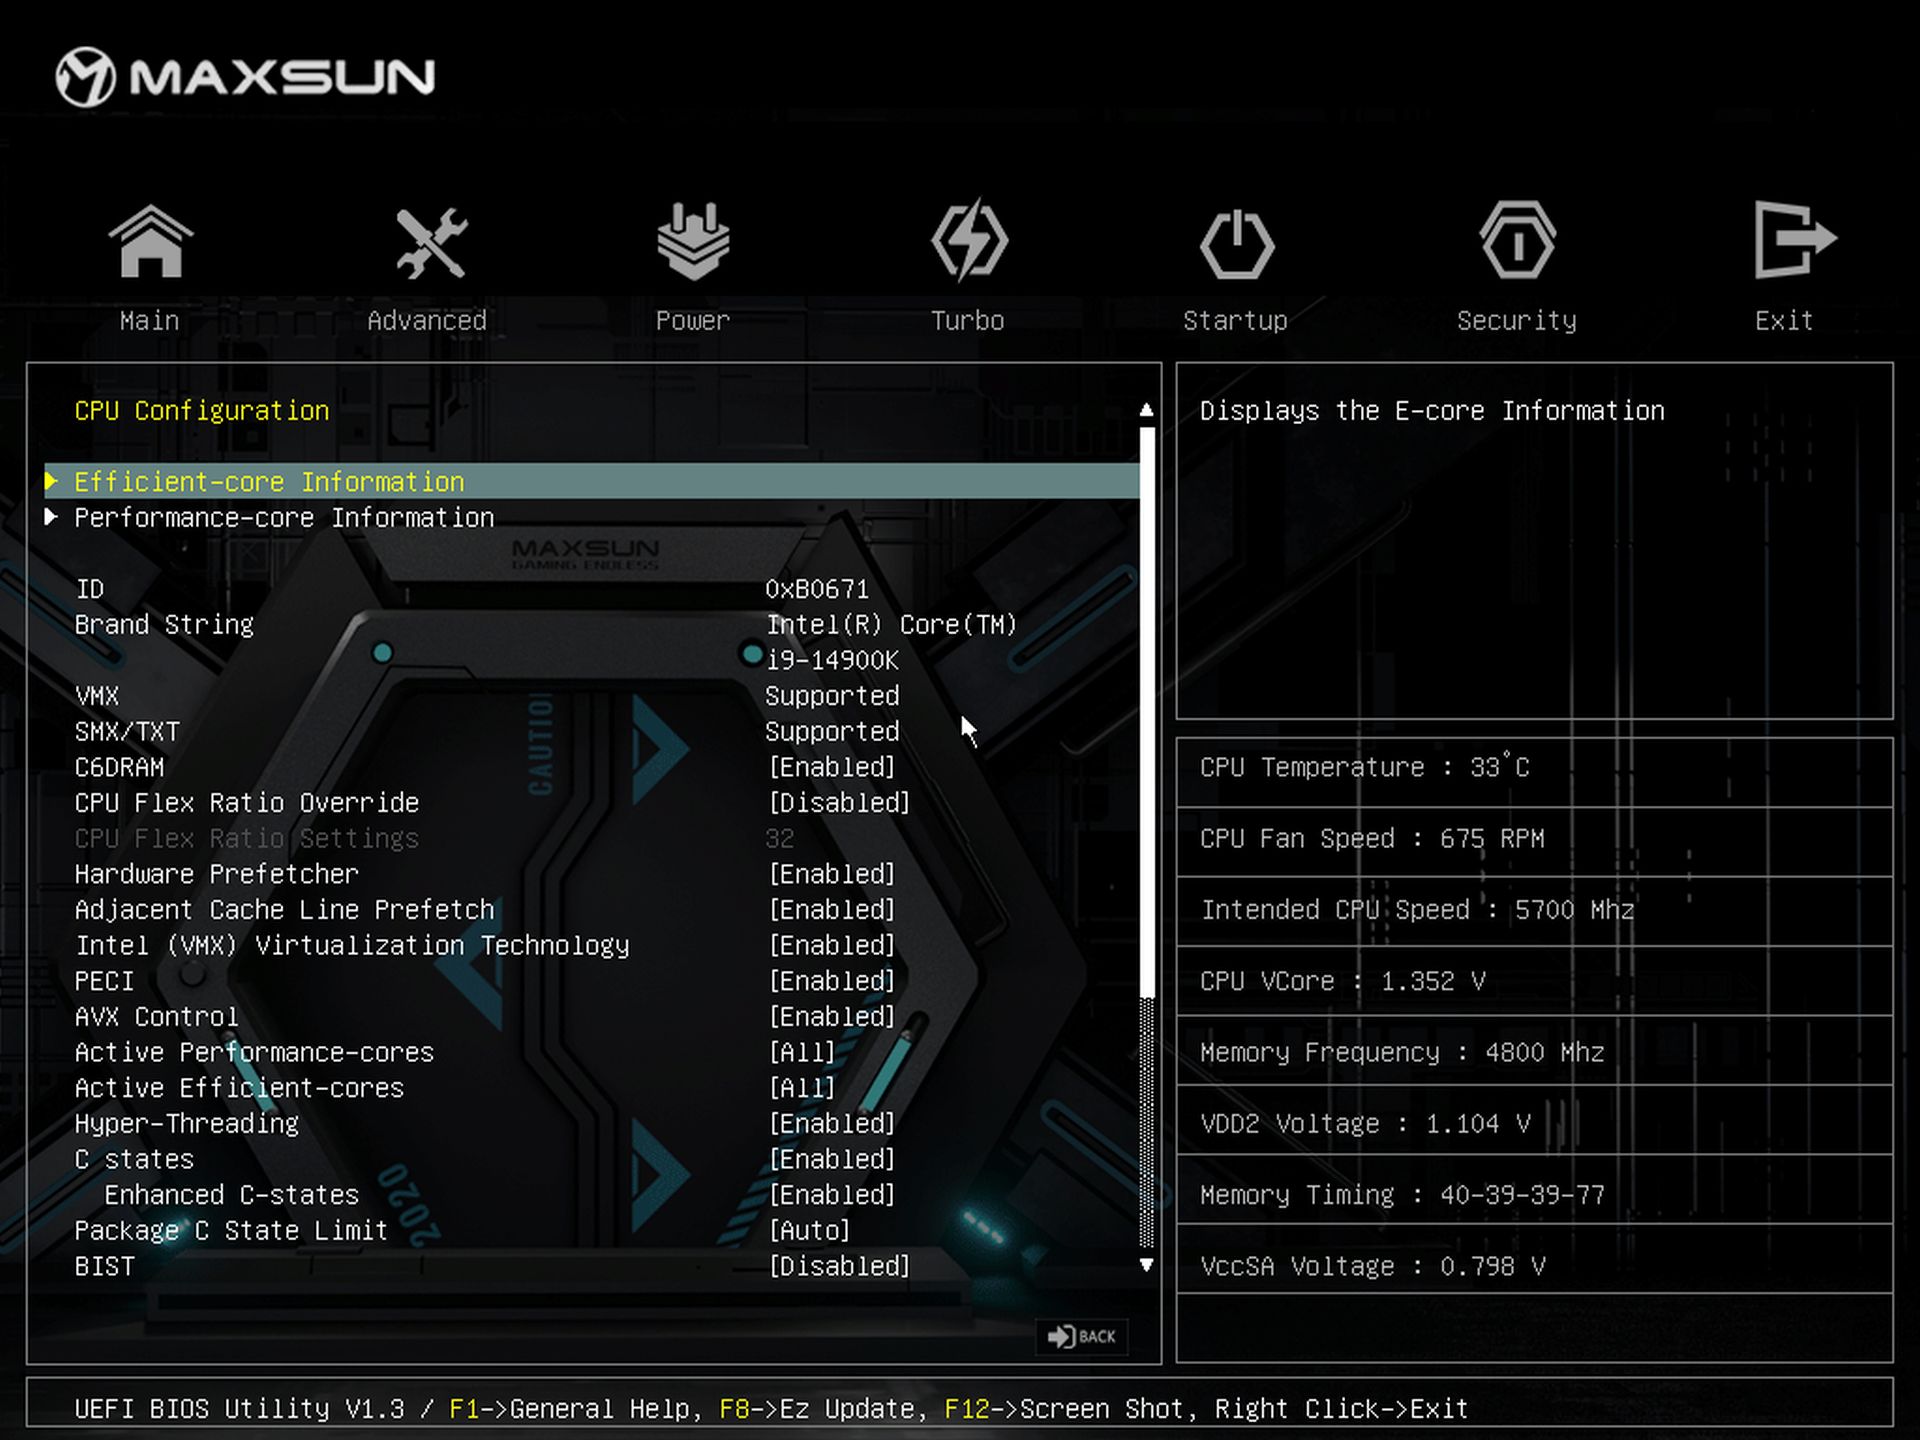Open the Startup power-button icon
1920x1440 pixels.
click(1237, 243)
